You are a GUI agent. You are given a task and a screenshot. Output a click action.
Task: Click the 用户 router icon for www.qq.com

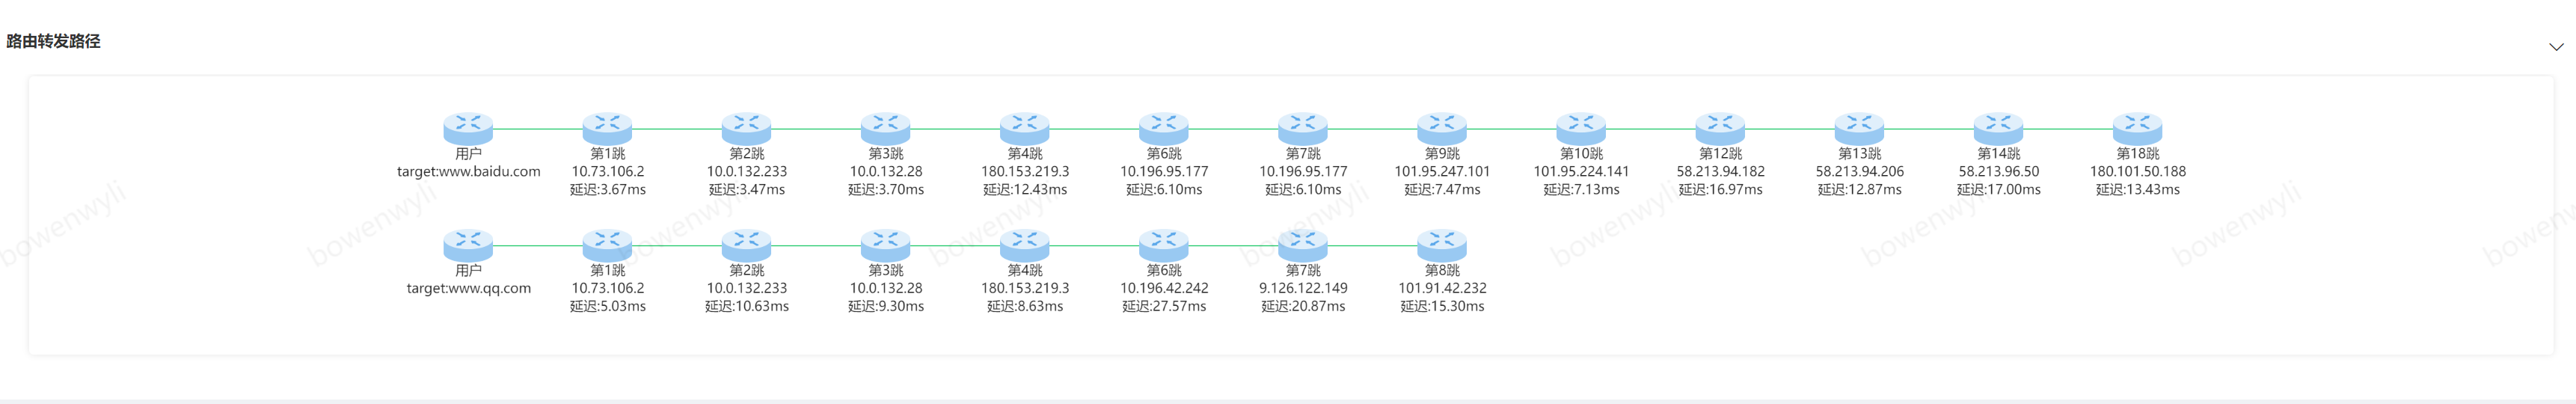tap(468, 245)
